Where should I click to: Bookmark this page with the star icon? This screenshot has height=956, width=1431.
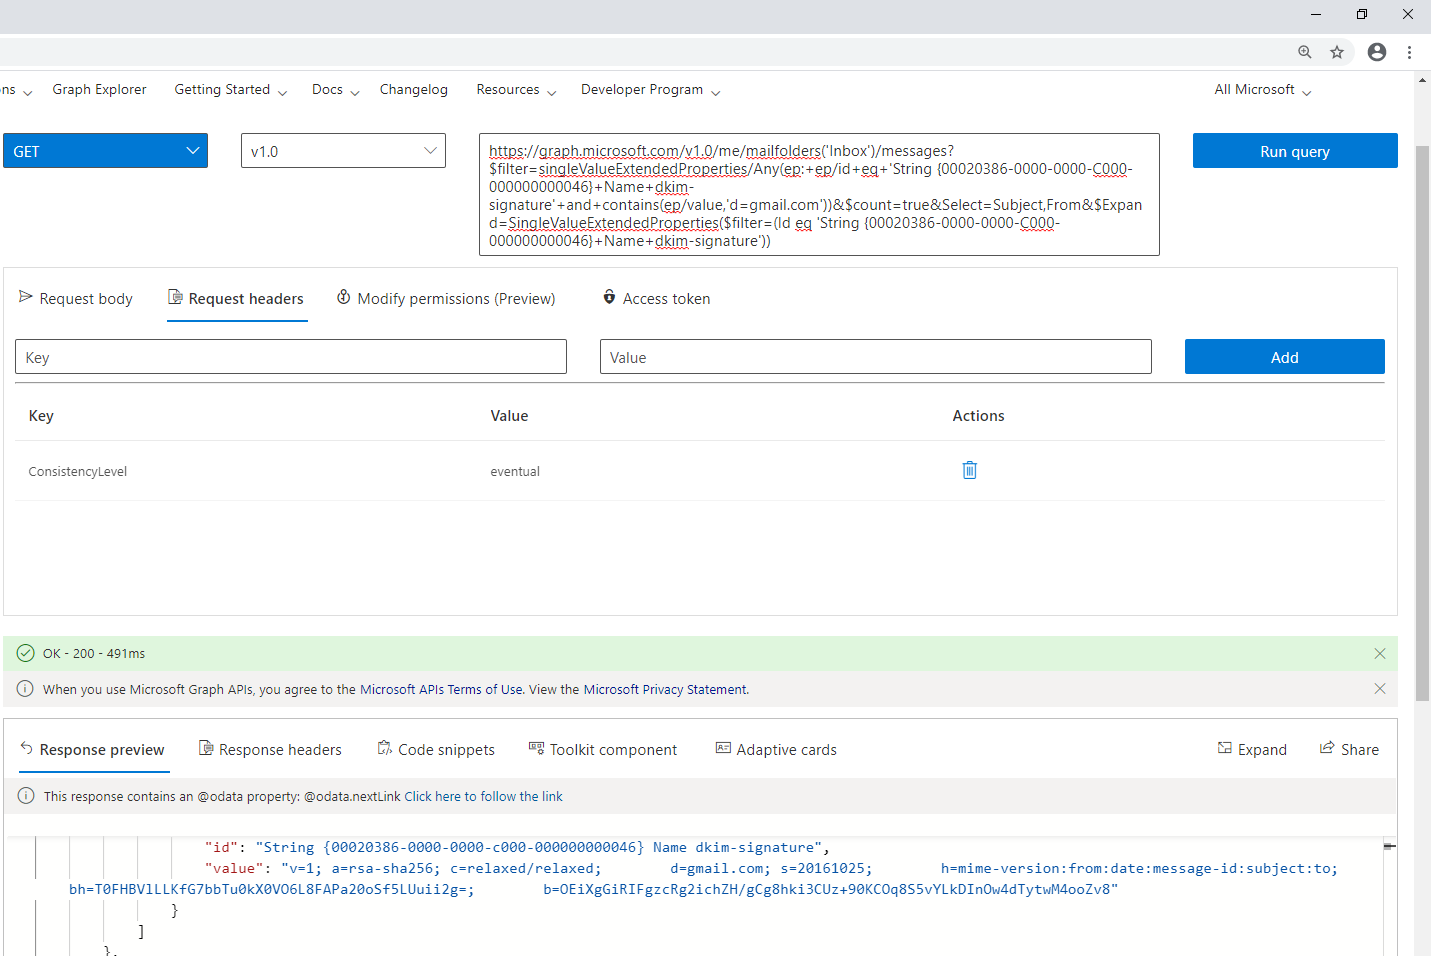point(1337,52)
